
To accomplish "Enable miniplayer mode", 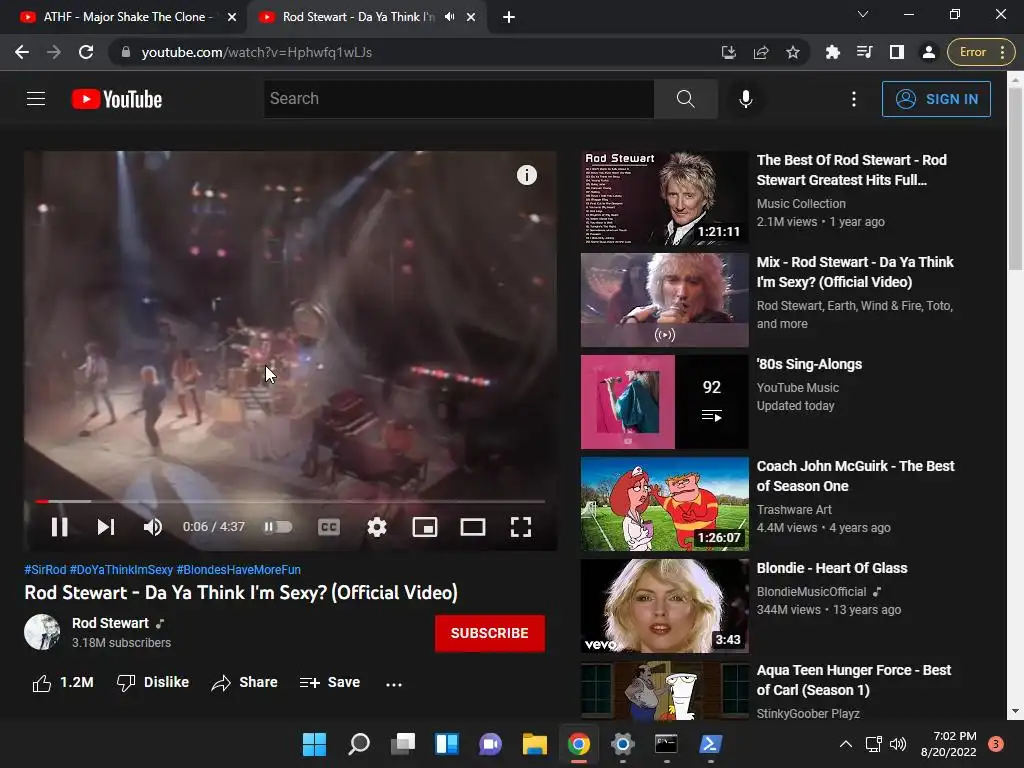I will click(424, 527).
